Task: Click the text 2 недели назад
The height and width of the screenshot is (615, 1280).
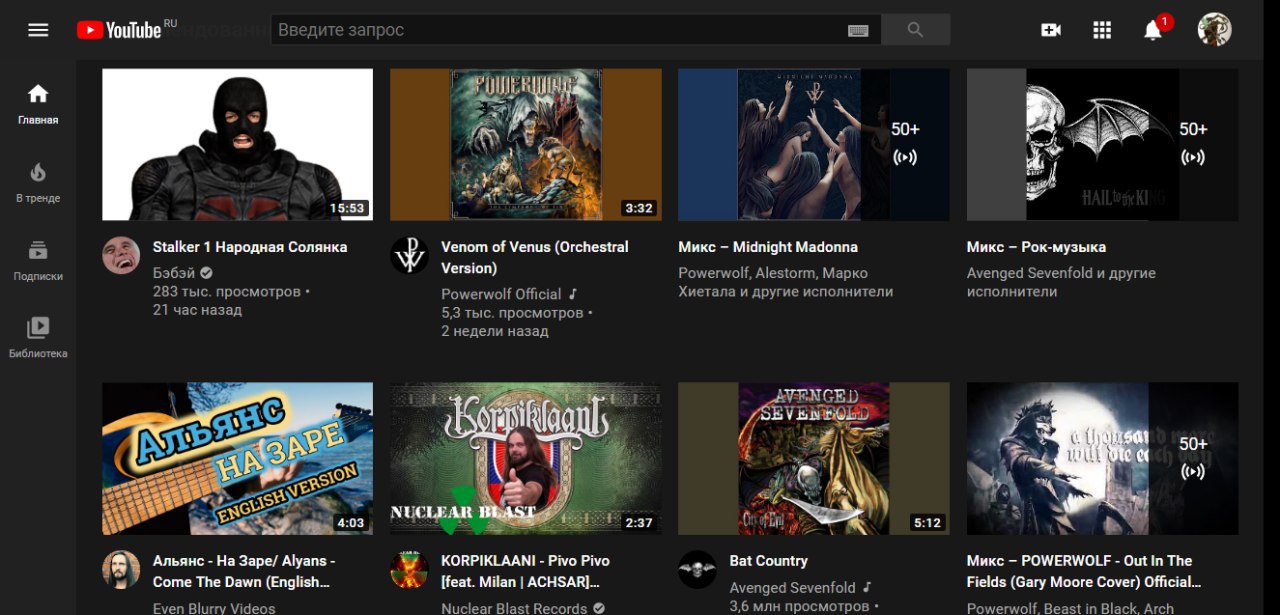Action: (495, 331)
